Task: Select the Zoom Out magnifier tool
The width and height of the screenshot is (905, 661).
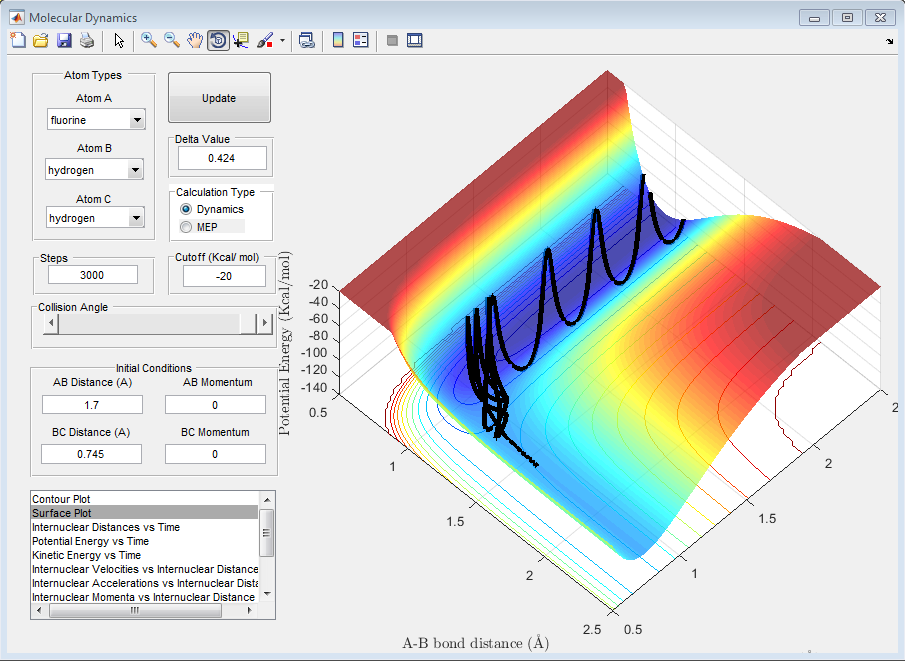Action: tap(172, 41)
